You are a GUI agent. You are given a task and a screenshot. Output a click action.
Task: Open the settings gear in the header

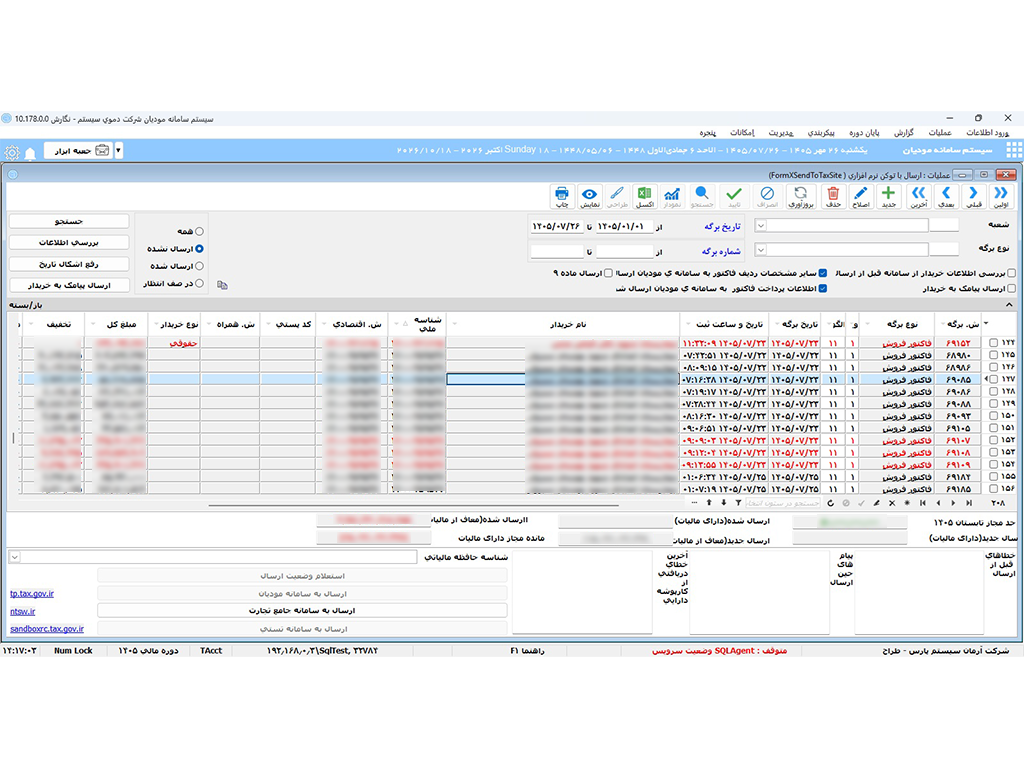tap(12, 153)
